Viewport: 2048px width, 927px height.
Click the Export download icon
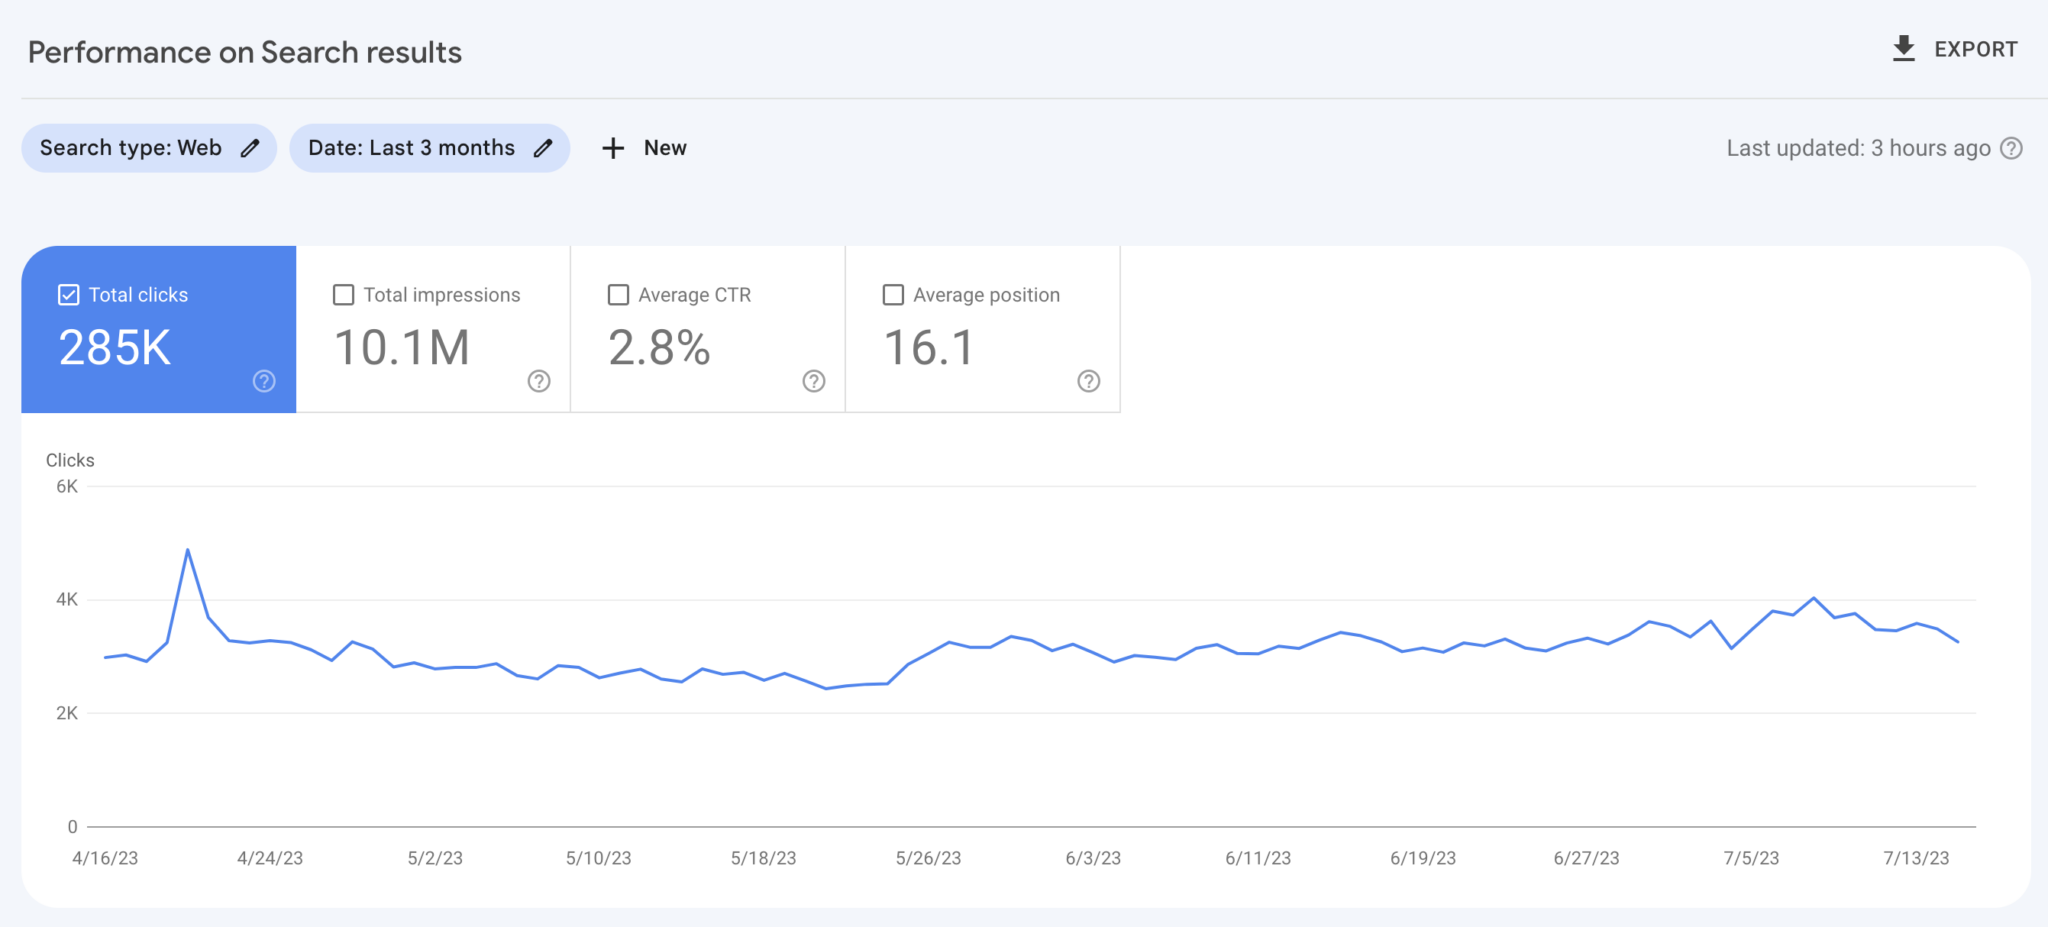(x=1902, y=48)
